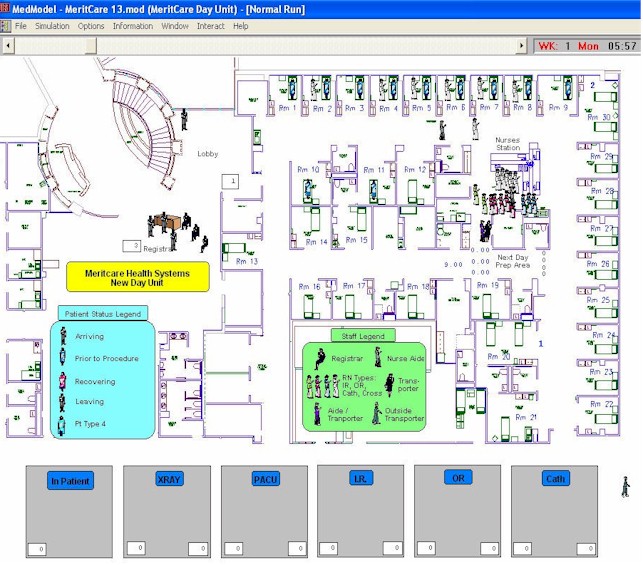The image size is (643, 565).
Task: Click the Nurse Aide icon in Staff Legend
Action: [378, 355]
